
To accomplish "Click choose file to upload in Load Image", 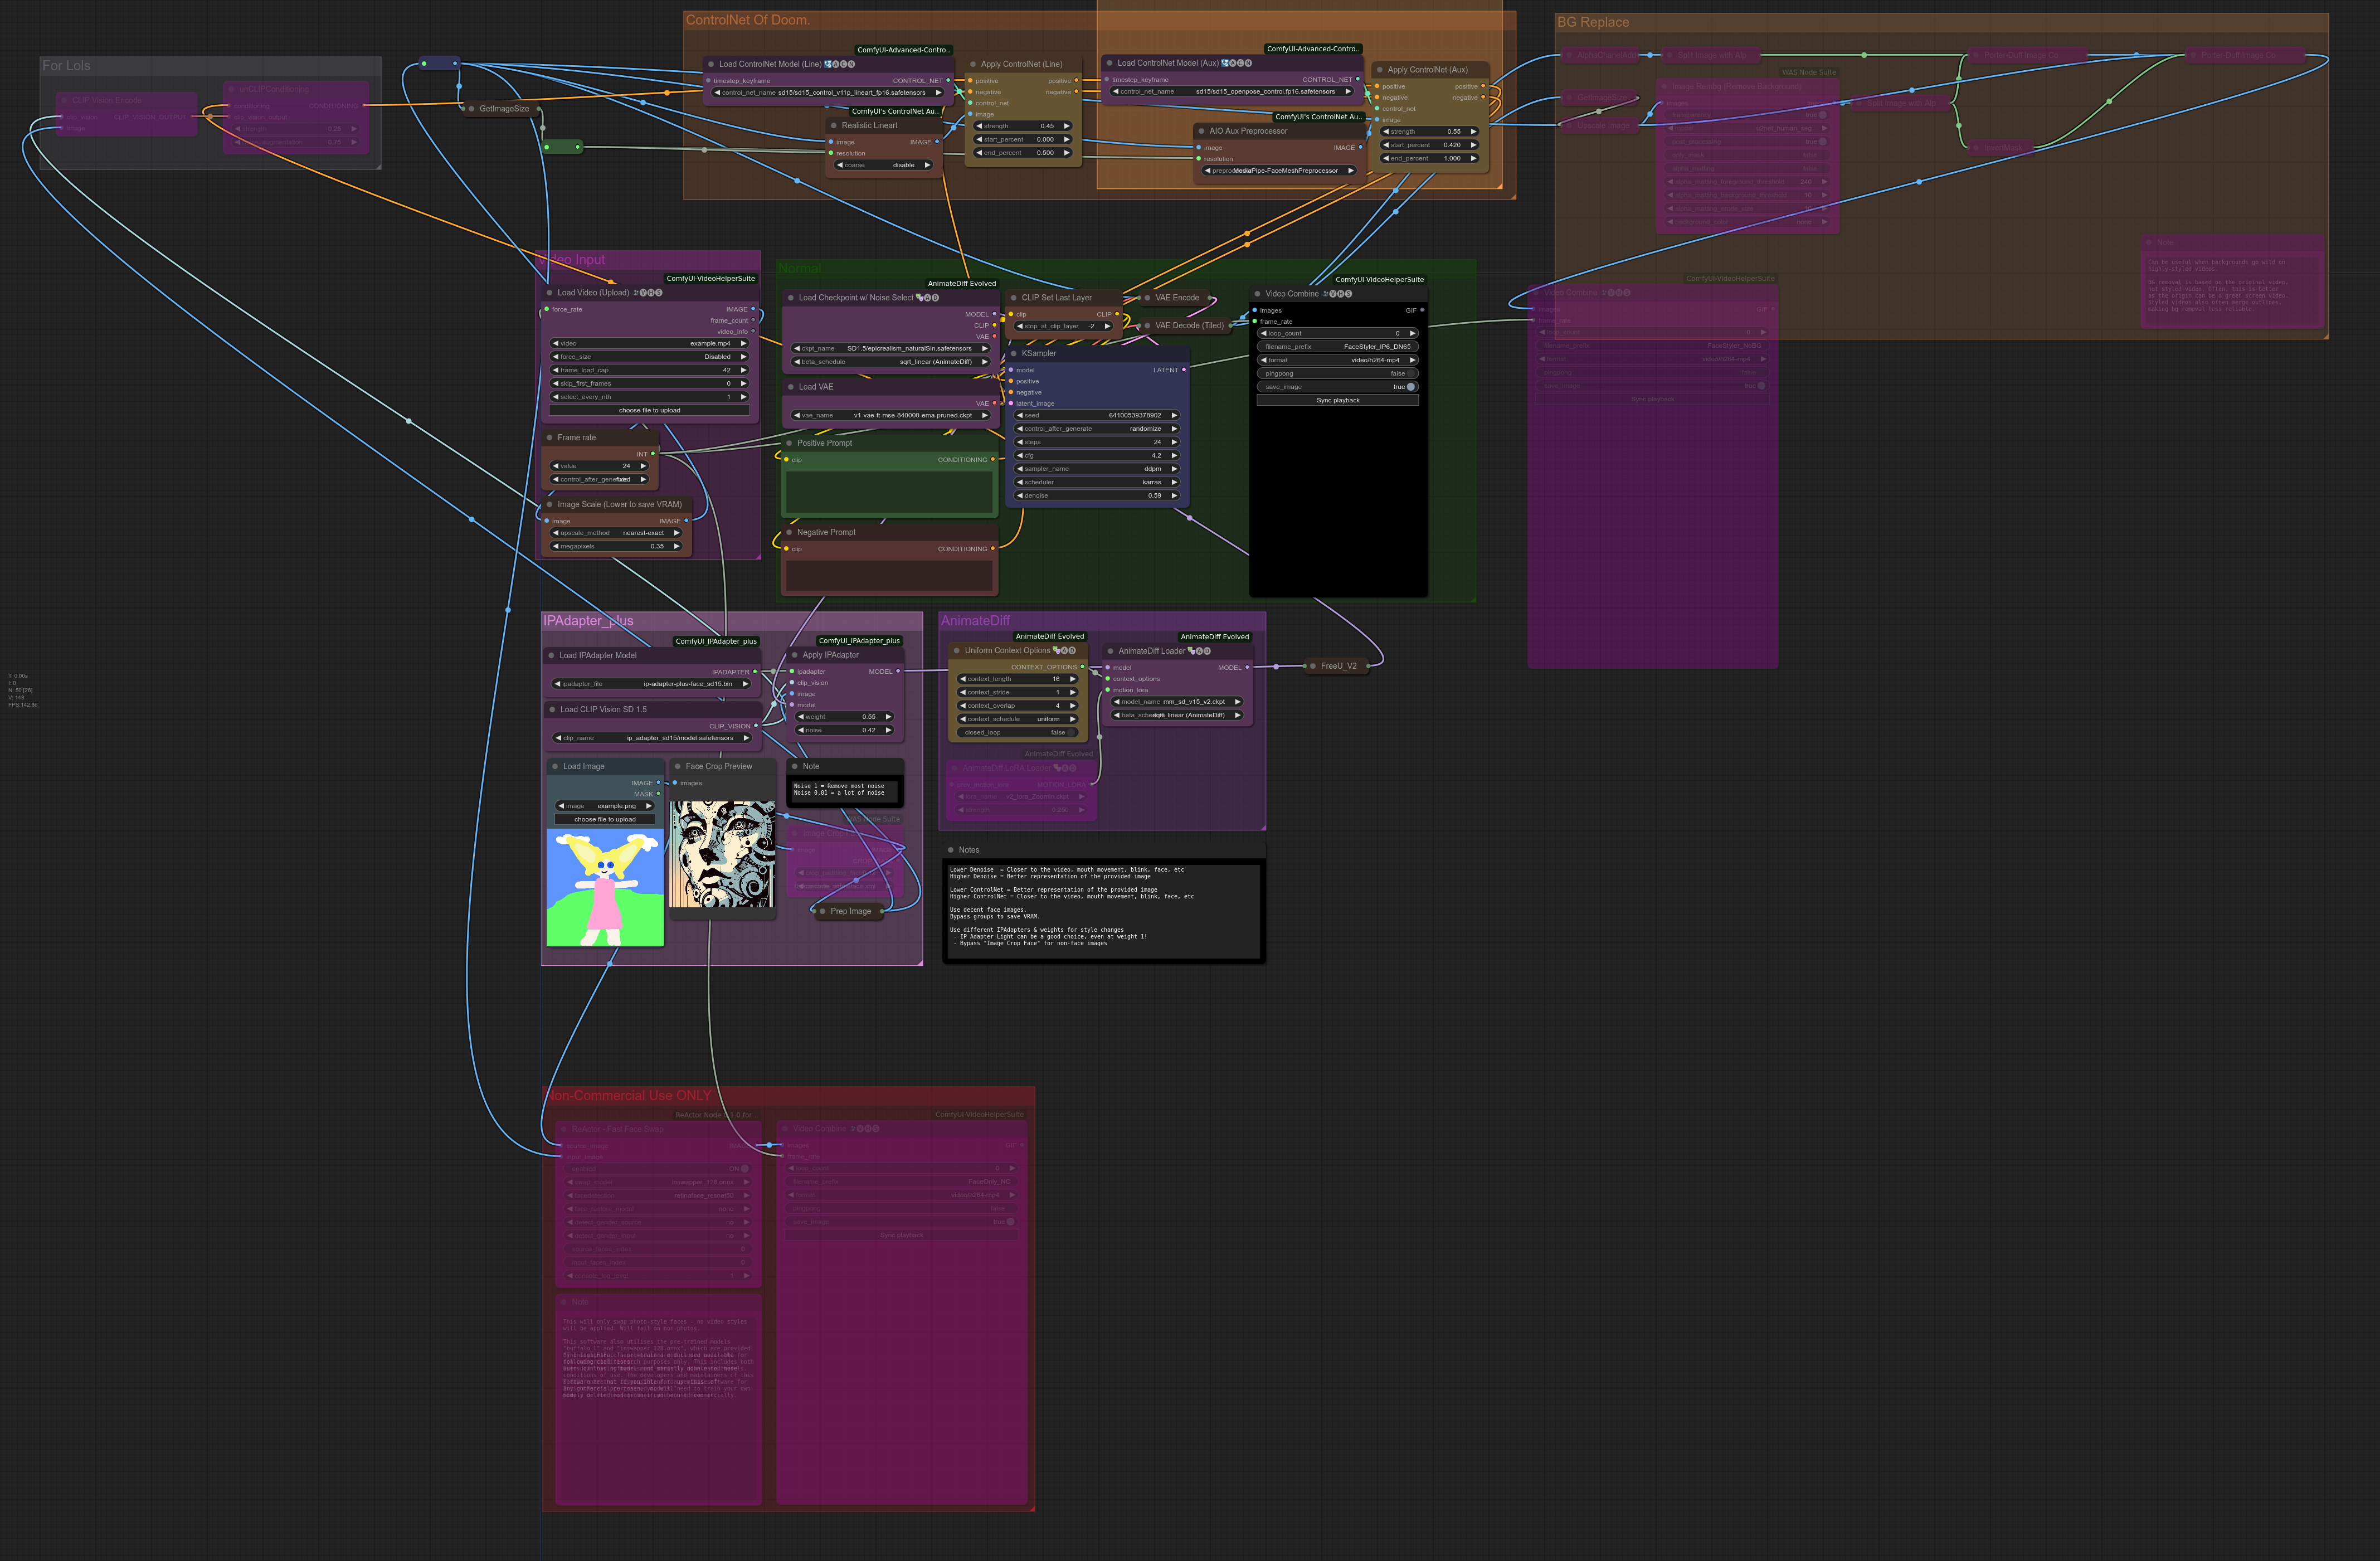I will (604, 819).
